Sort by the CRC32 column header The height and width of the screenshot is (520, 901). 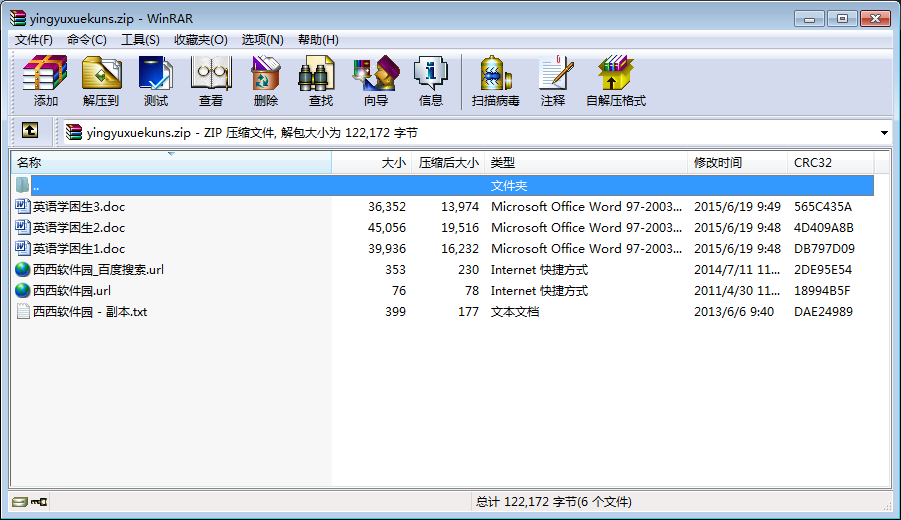831,163
